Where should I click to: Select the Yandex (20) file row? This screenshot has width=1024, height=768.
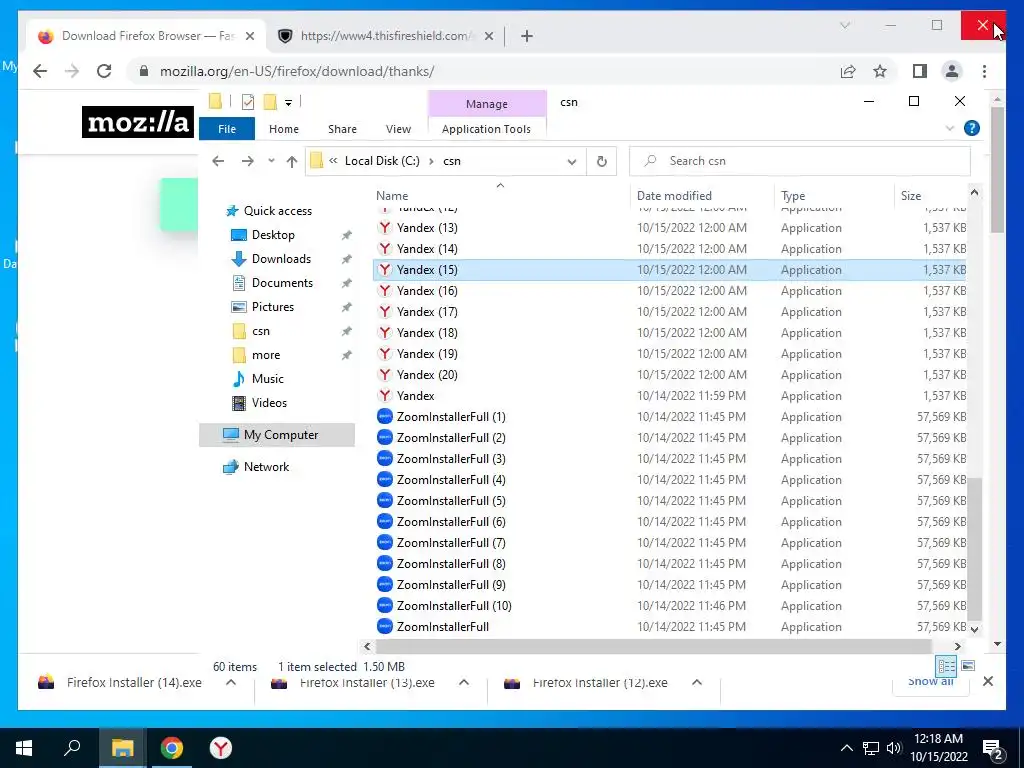[x=669, y=375]
